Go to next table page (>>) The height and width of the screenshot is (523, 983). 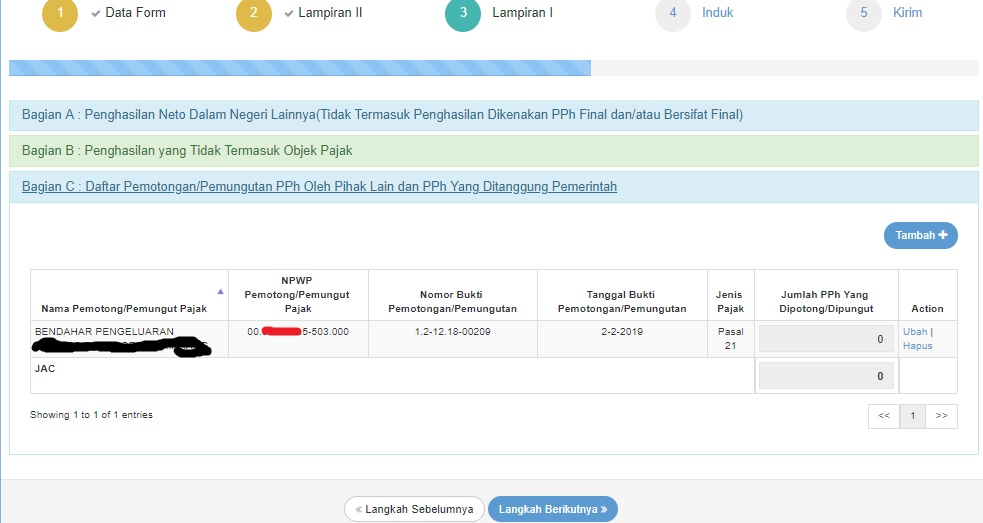[941, 415]
